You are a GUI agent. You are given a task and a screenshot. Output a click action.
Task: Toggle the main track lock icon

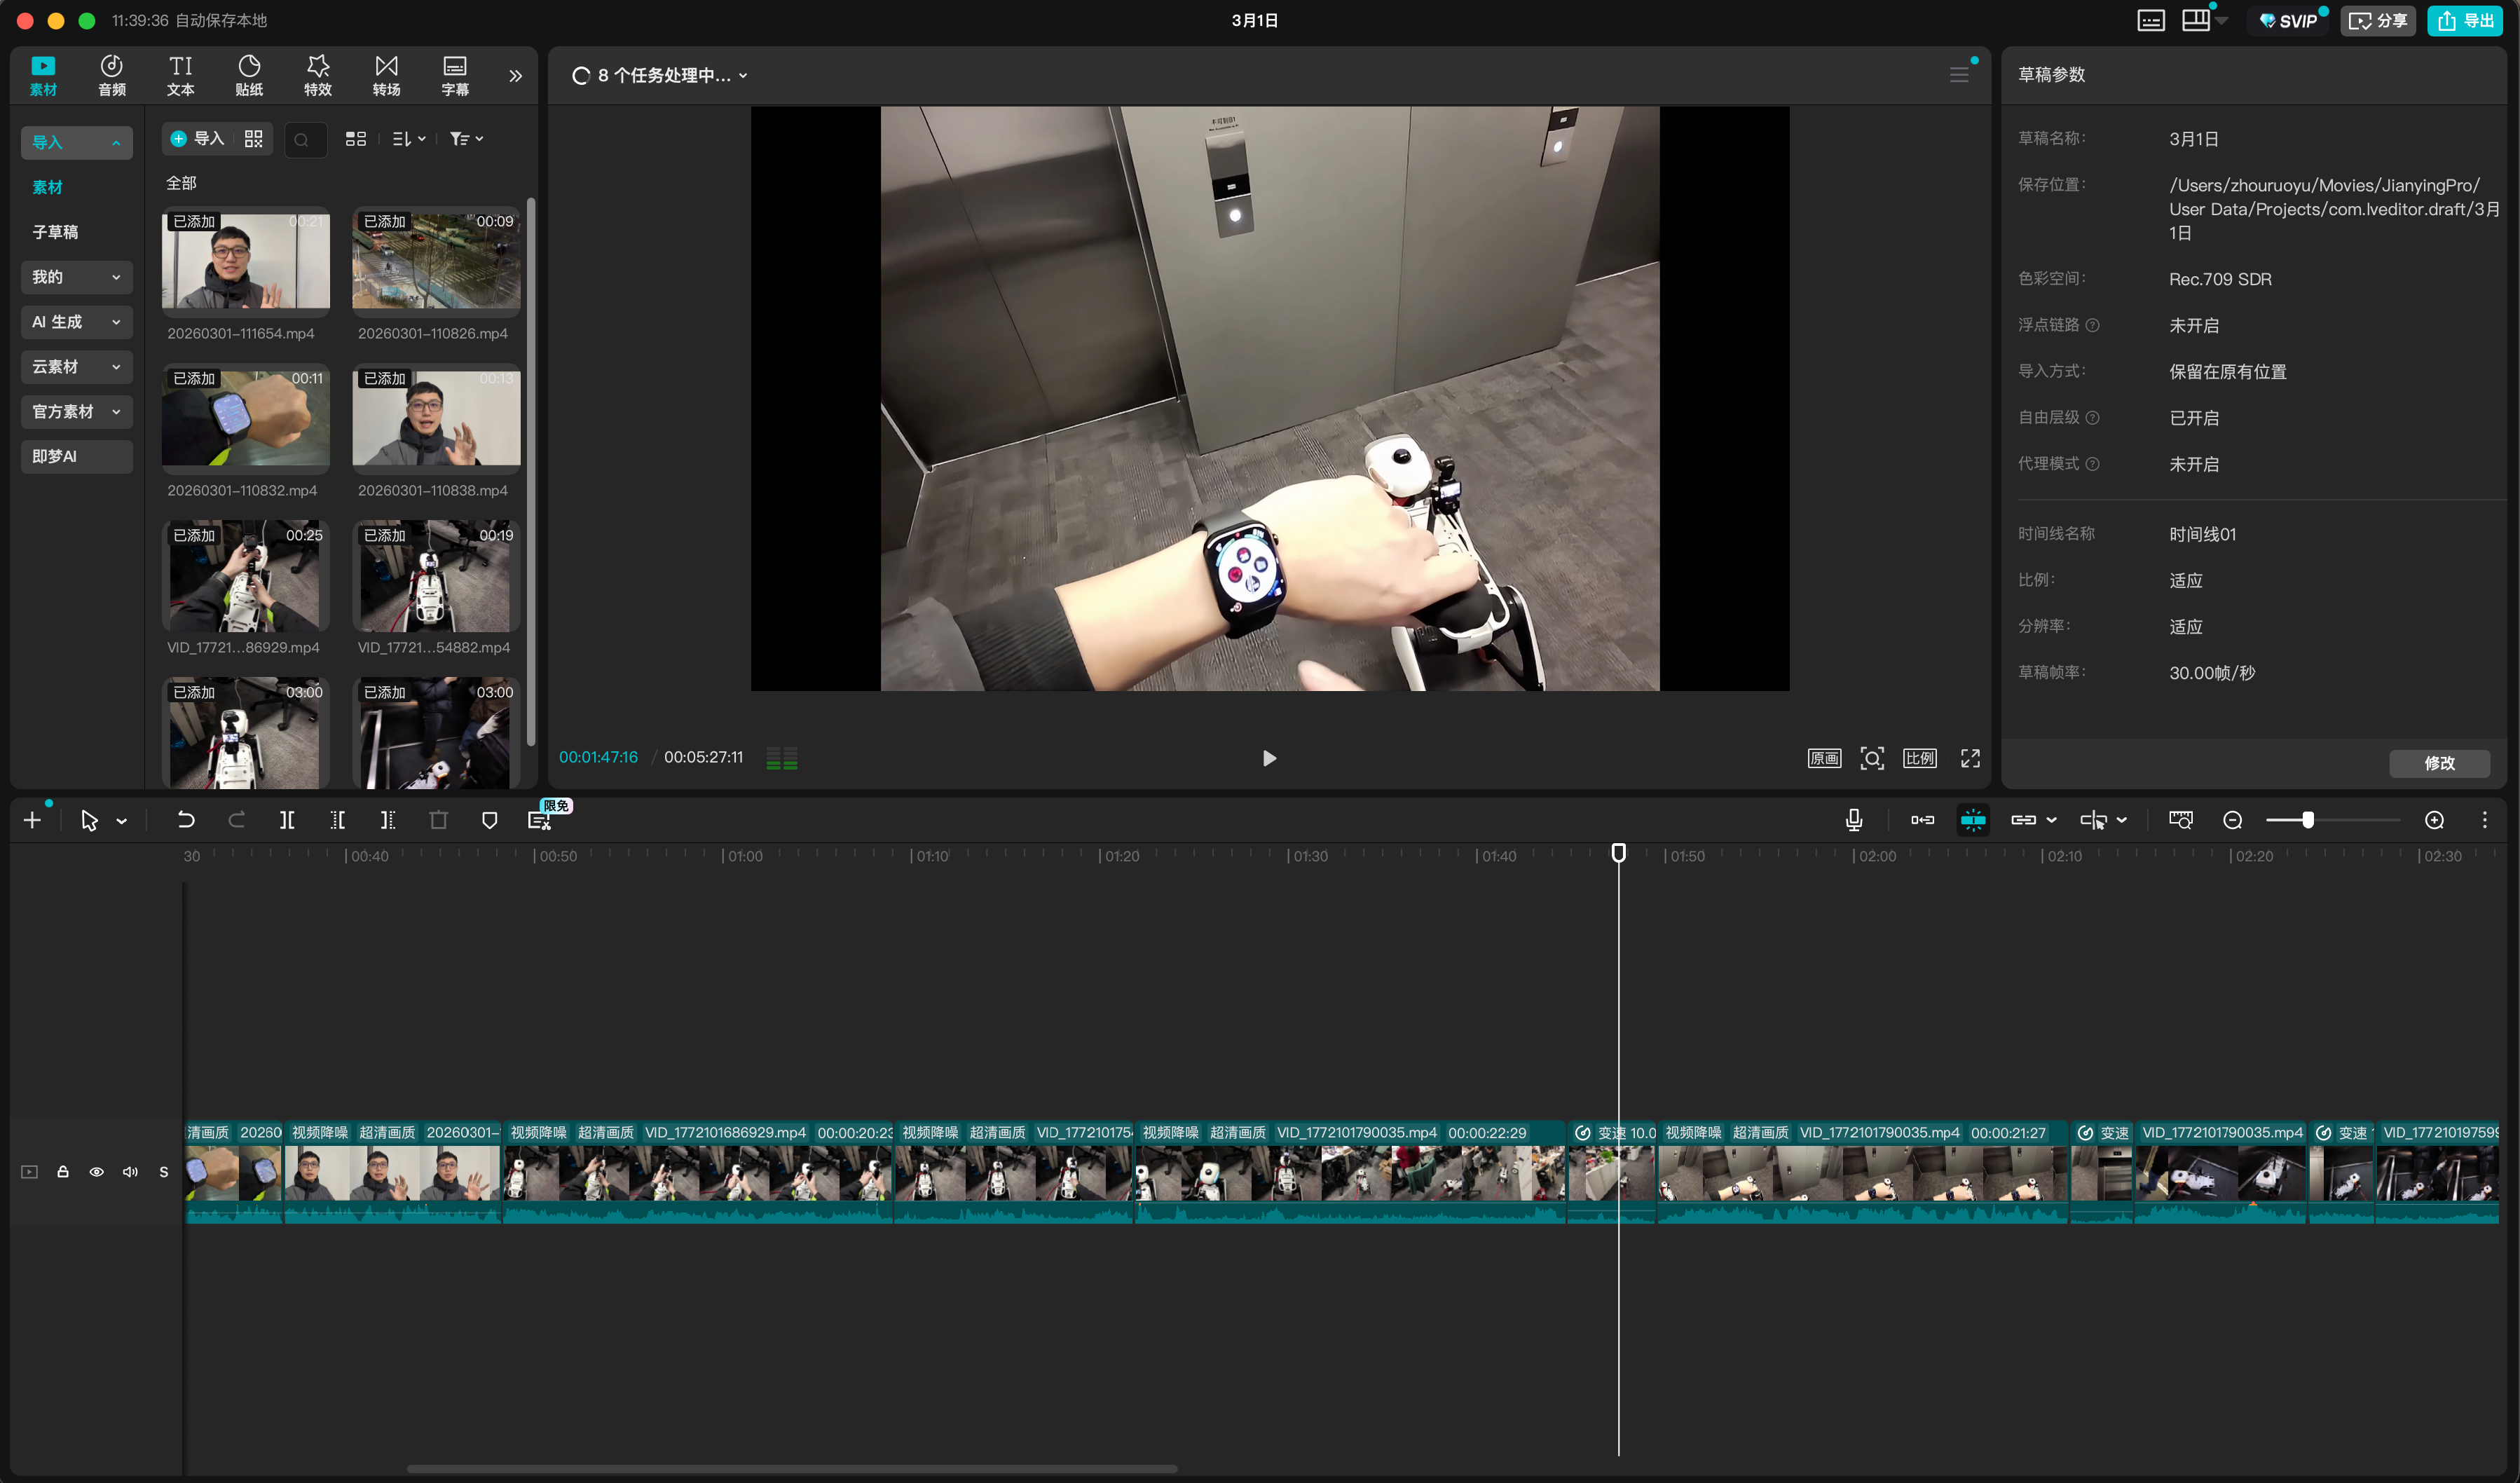pos(63,1172)
